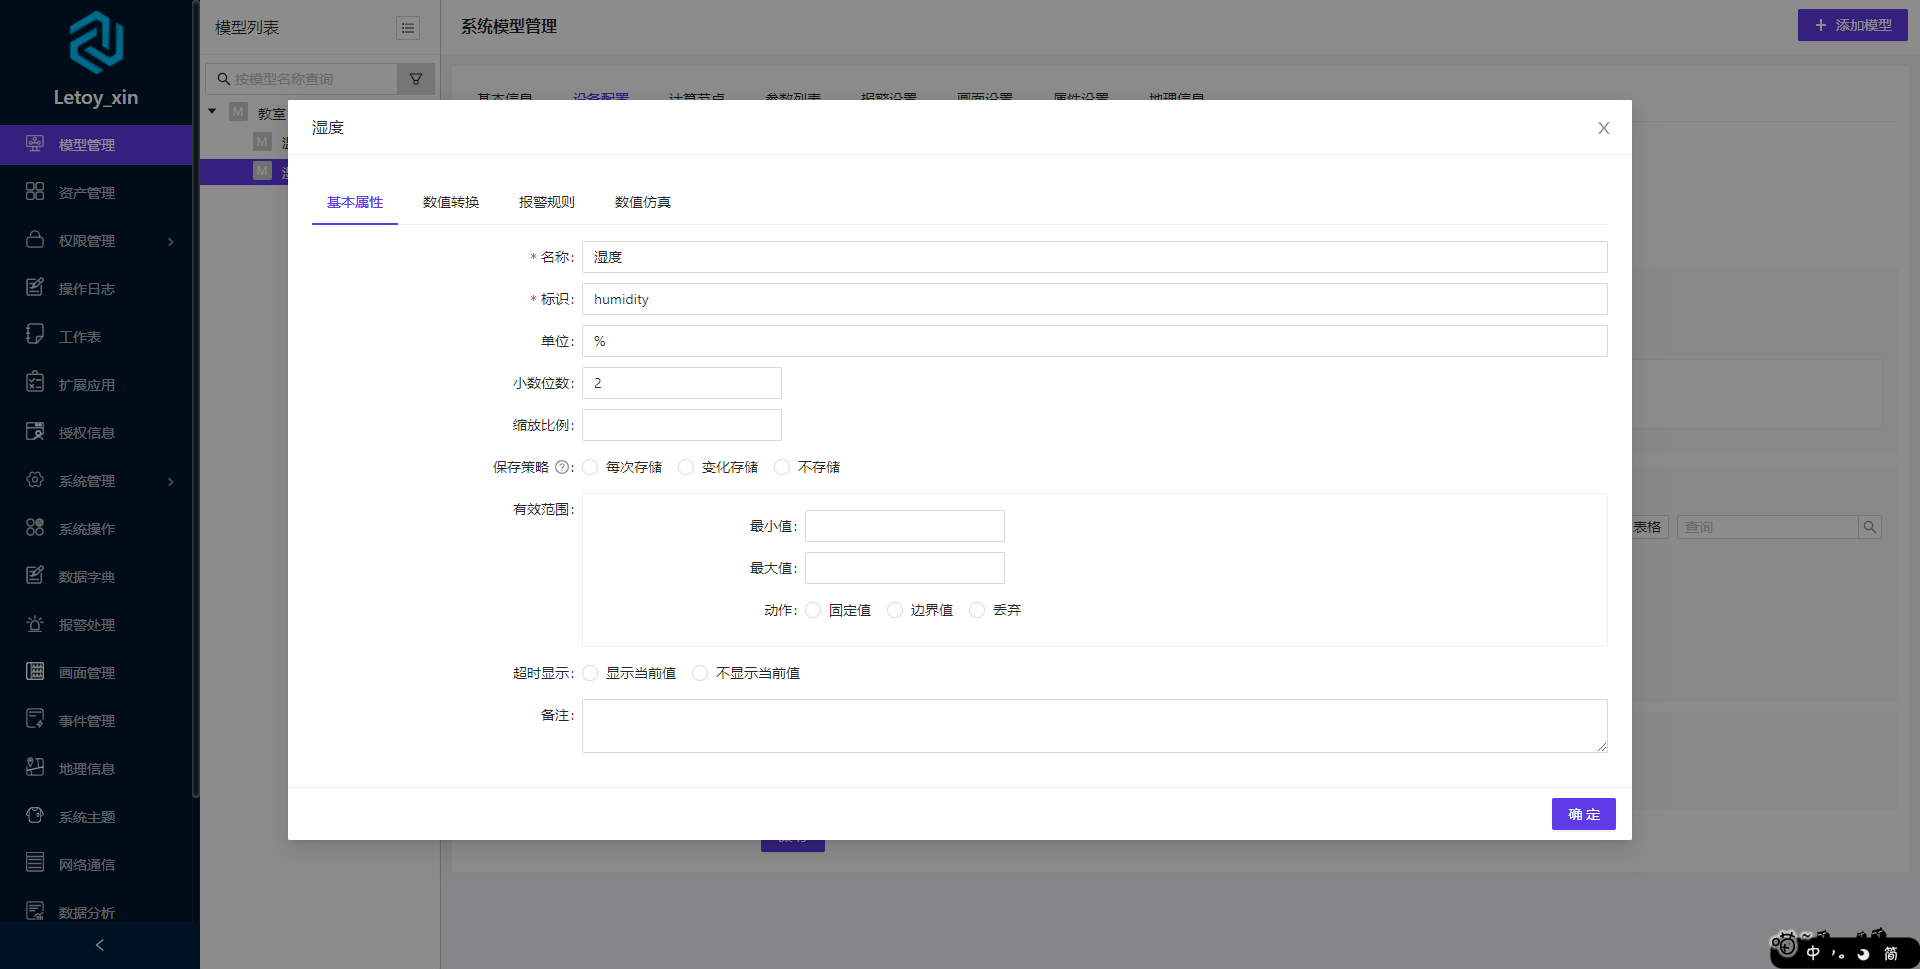1920x969 pixels.
Task: Switch to 报警规则 tab
Action: tap(547, 202)
